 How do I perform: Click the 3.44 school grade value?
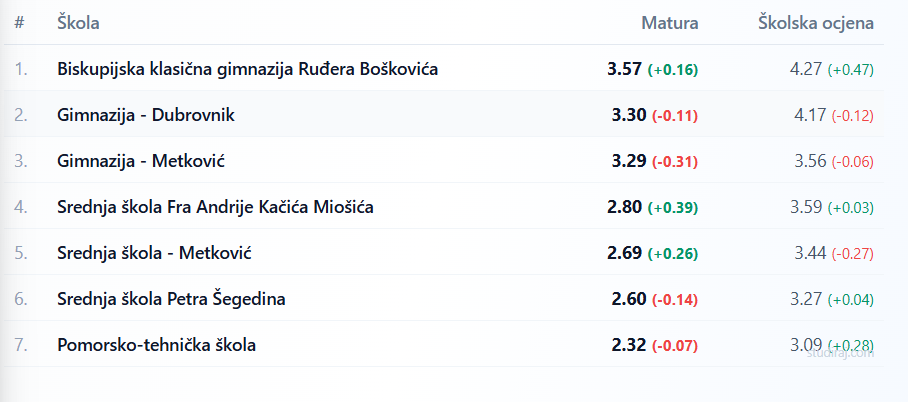pos(810,253)
